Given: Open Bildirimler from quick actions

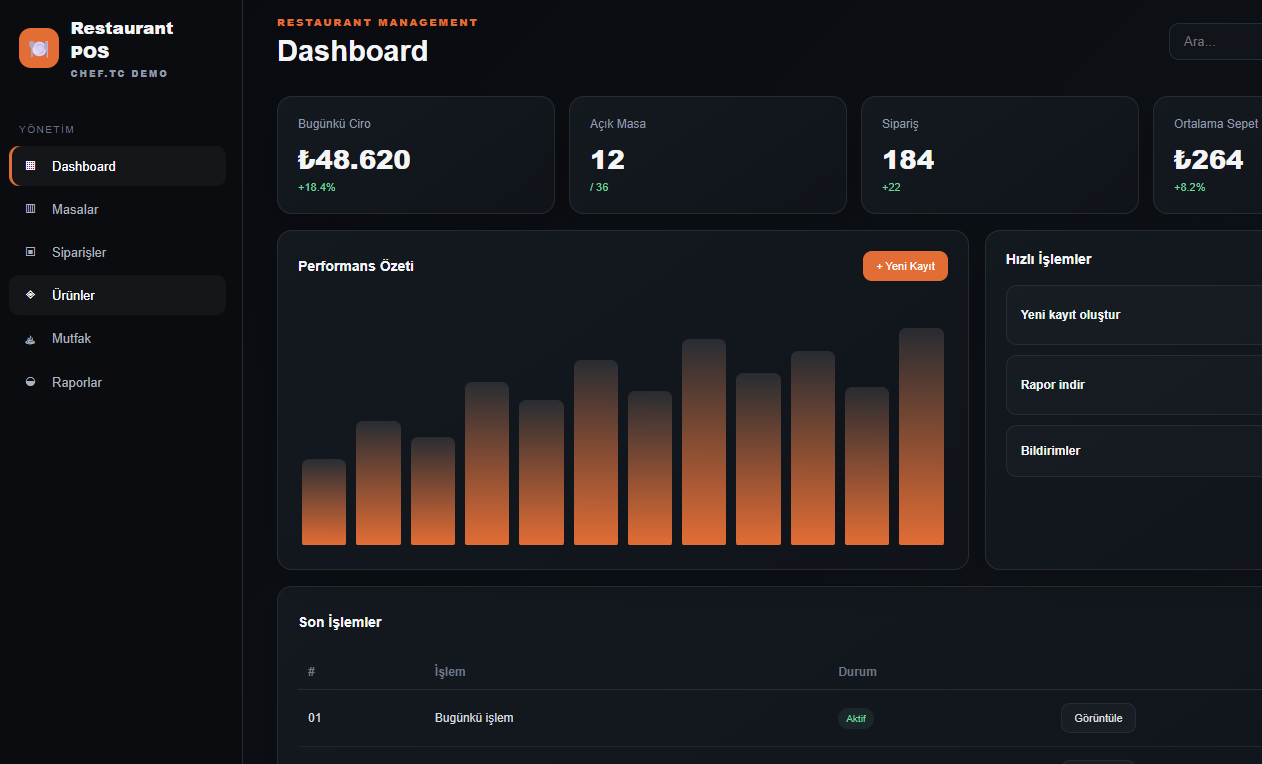Looking at the screenshot, I should point(1134,451).
